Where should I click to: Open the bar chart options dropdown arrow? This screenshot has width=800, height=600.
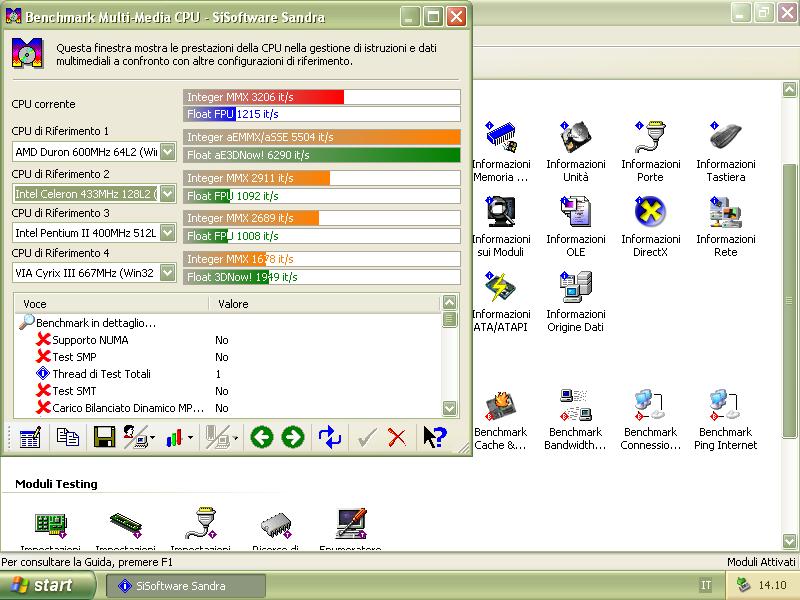[x=190, y=437]
